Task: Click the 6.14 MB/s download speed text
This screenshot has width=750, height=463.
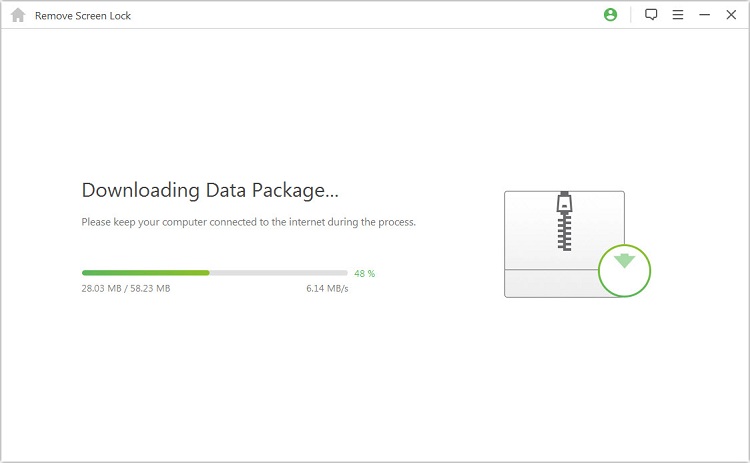Action: tap(327, 288)
